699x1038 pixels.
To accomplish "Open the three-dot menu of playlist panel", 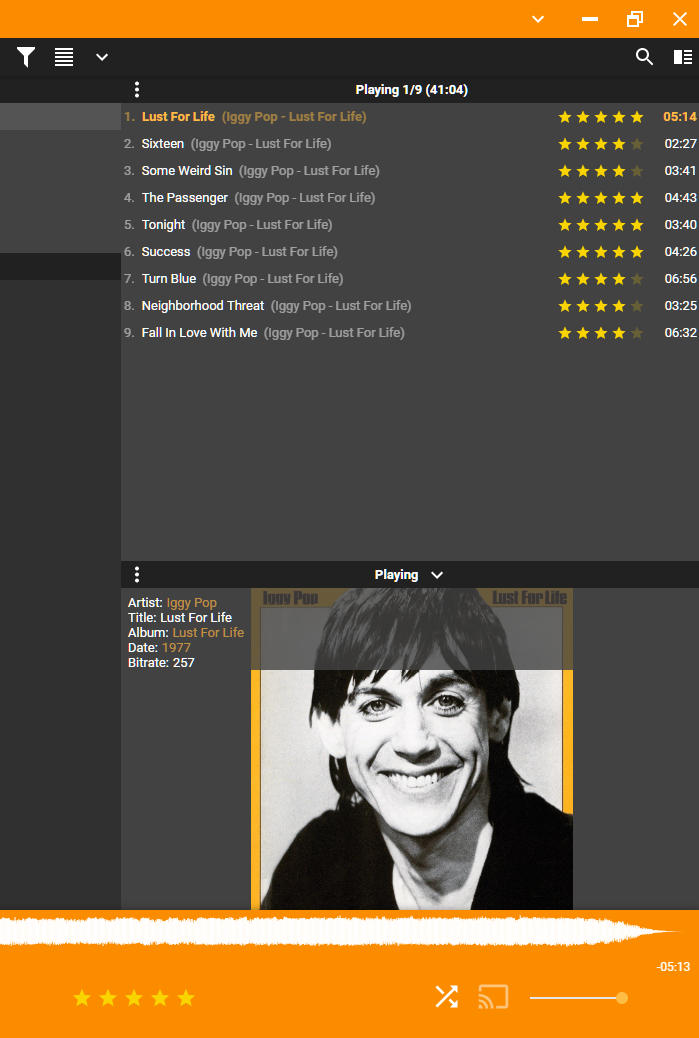I will 137,89.
